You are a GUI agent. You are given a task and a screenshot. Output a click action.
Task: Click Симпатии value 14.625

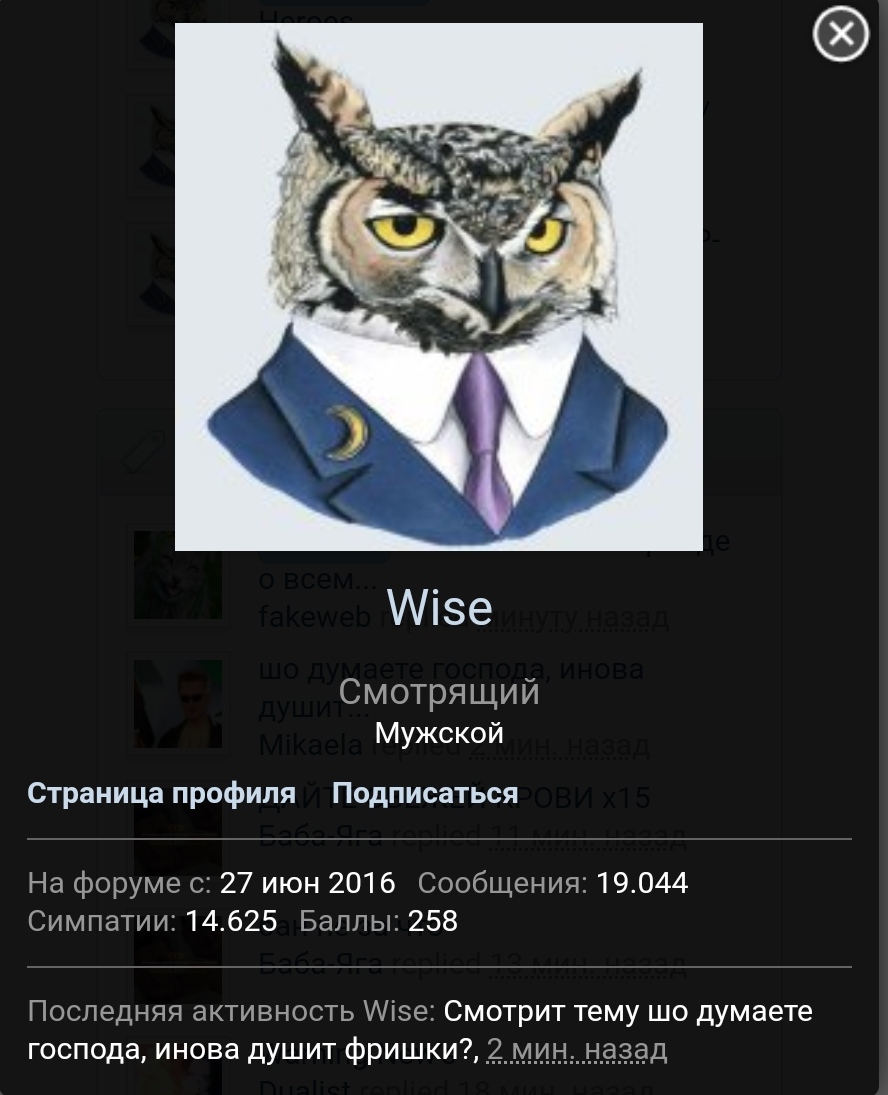click(x=231, y=921)
